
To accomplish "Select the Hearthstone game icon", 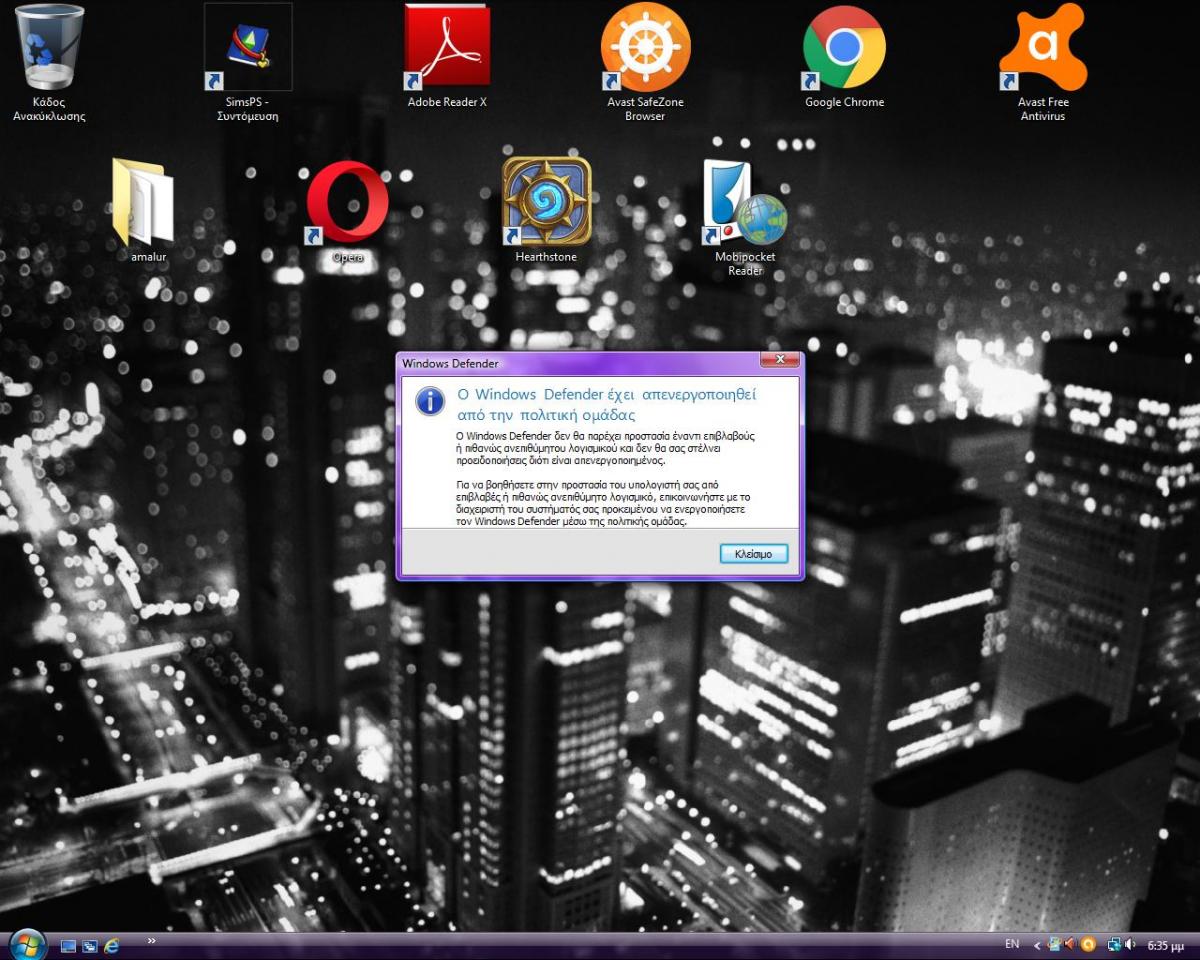I will pyautogui.click(x=546, y=202).
